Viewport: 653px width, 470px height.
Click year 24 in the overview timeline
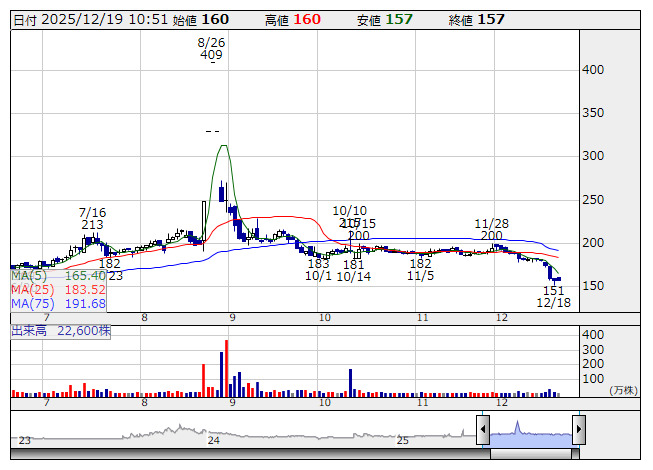[x=213, y=440]
